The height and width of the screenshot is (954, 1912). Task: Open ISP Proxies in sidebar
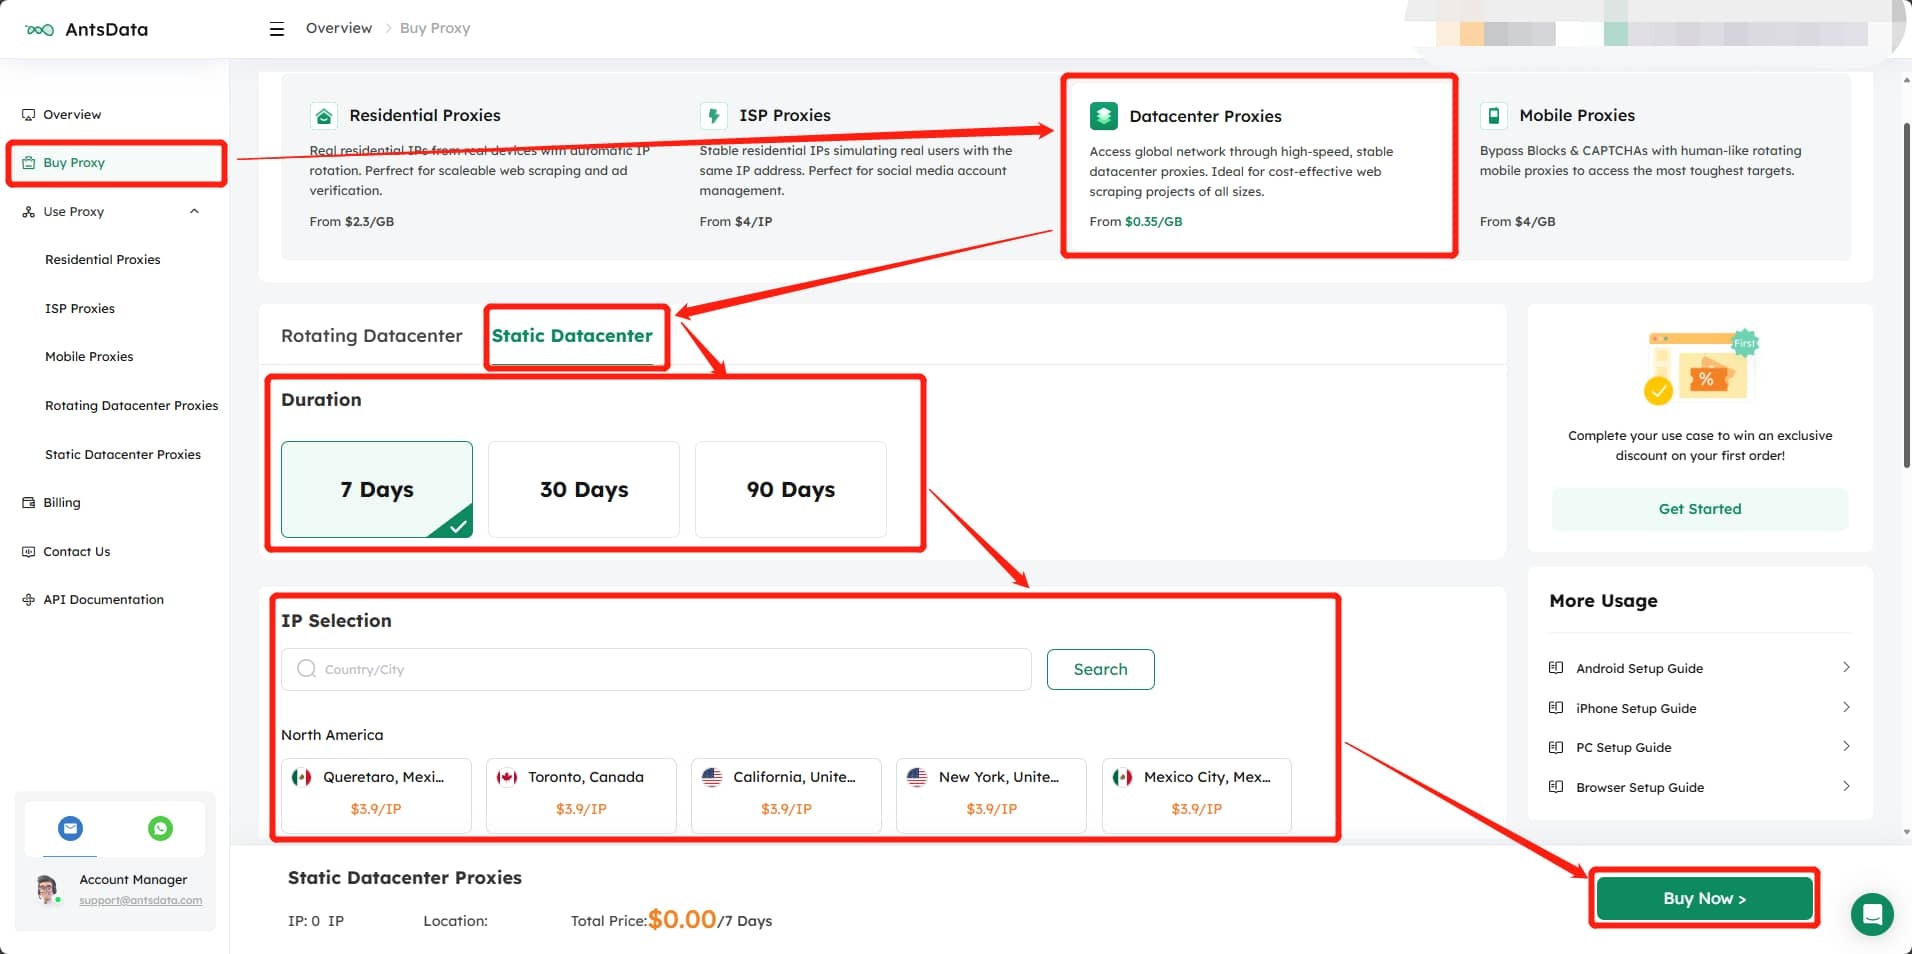[x=80, y=309]
